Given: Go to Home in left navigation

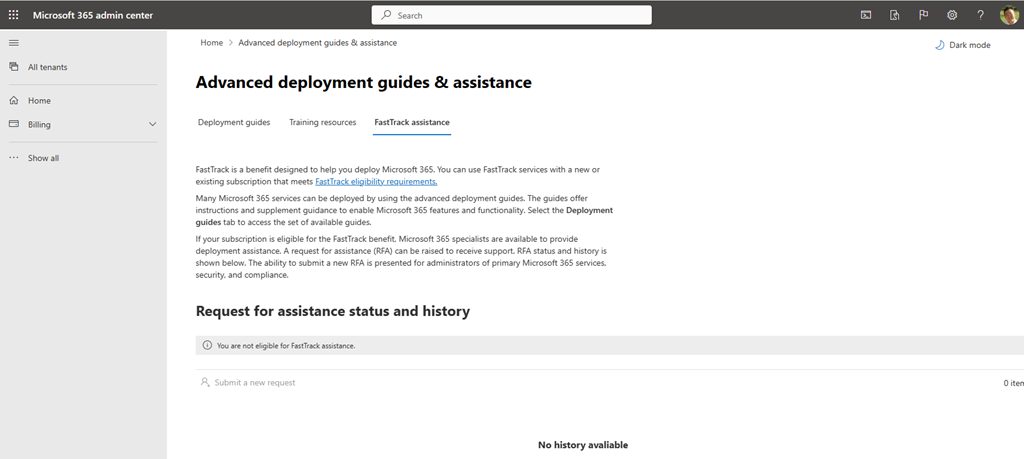Looking at the screenshot, I should [x=39, y=101].
